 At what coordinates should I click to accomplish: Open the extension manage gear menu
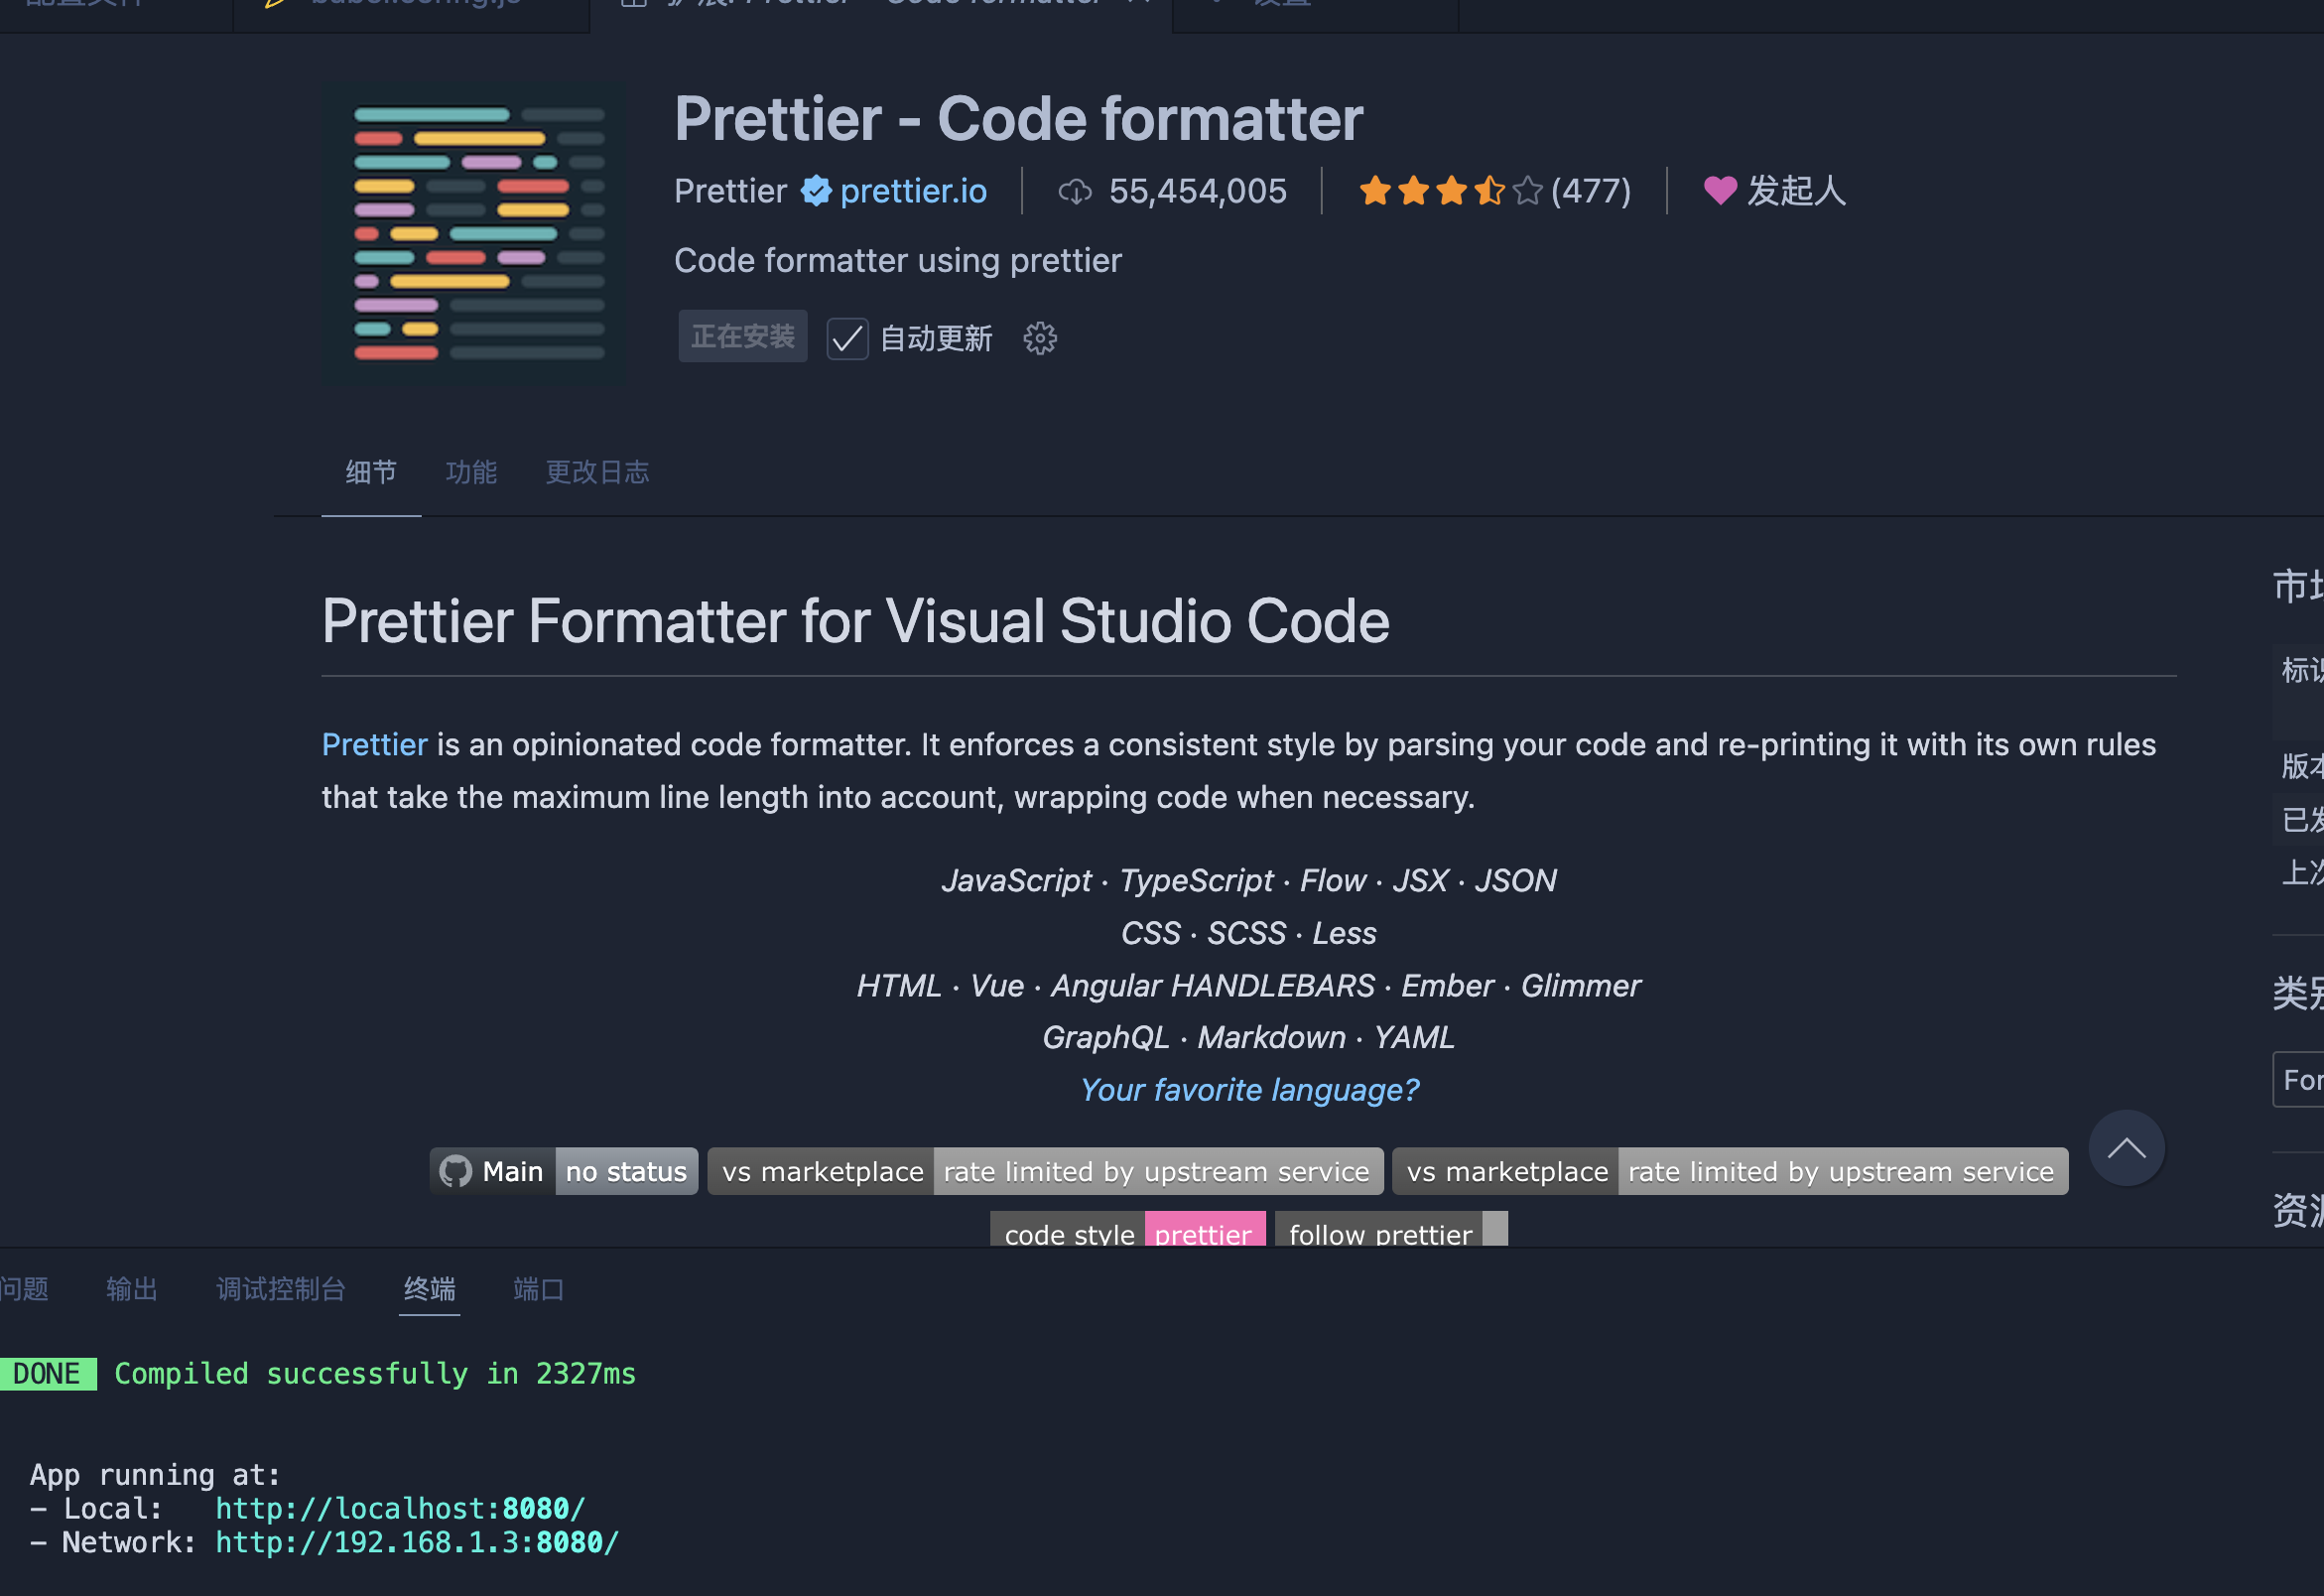pyautogui.click(x=1039, y=338)
